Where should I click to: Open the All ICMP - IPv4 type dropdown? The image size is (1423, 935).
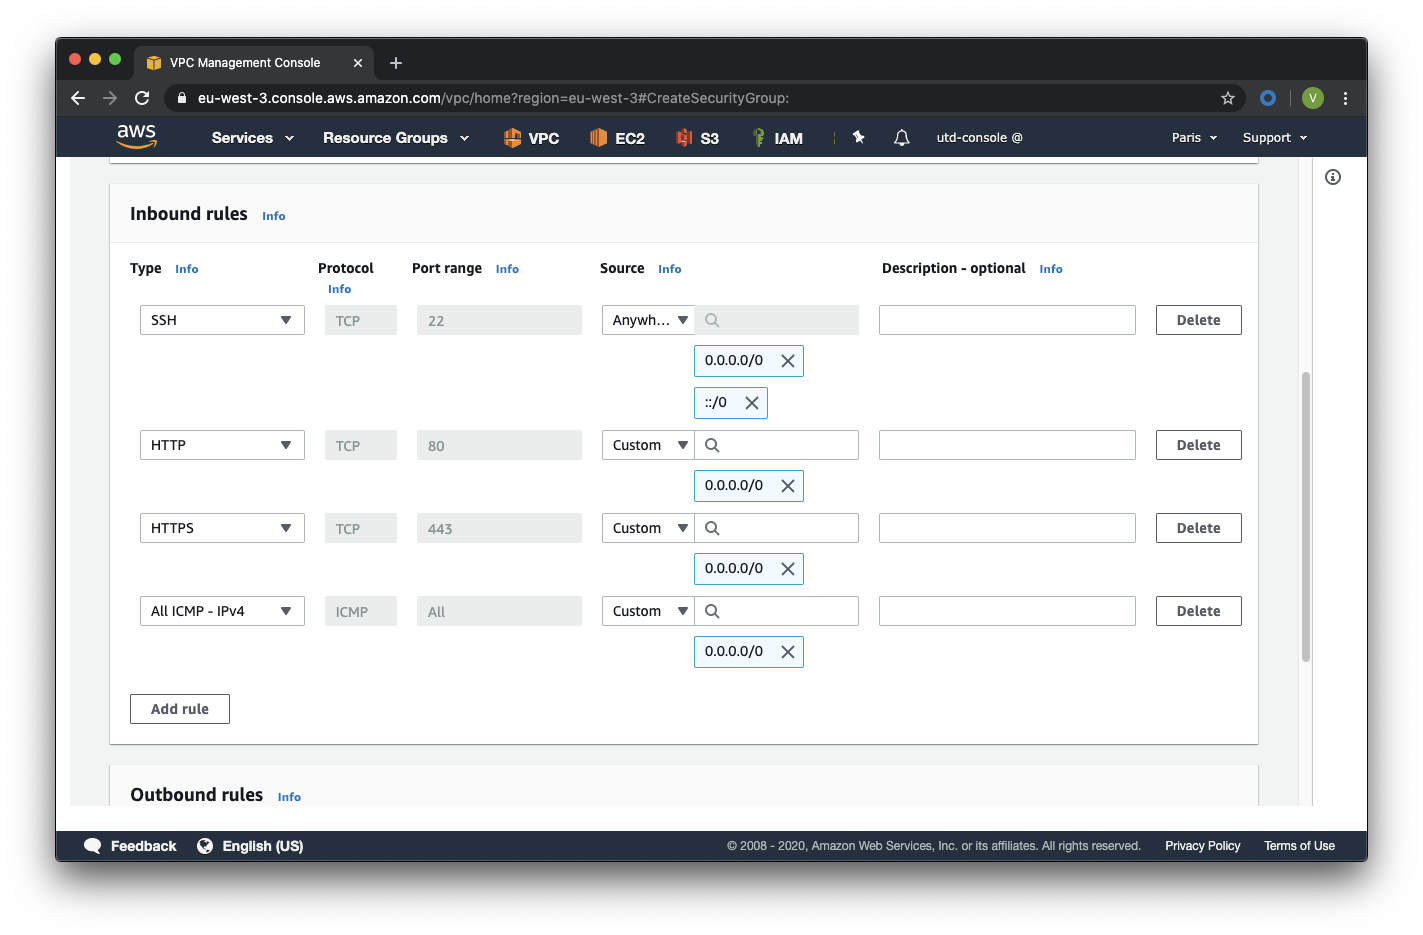tap(222, 611)
